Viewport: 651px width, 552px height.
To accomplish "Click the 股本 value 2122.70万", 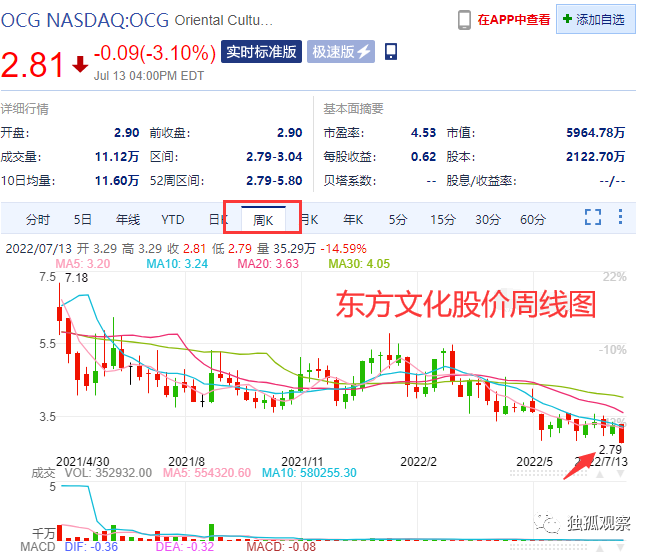I will [595, 157].
